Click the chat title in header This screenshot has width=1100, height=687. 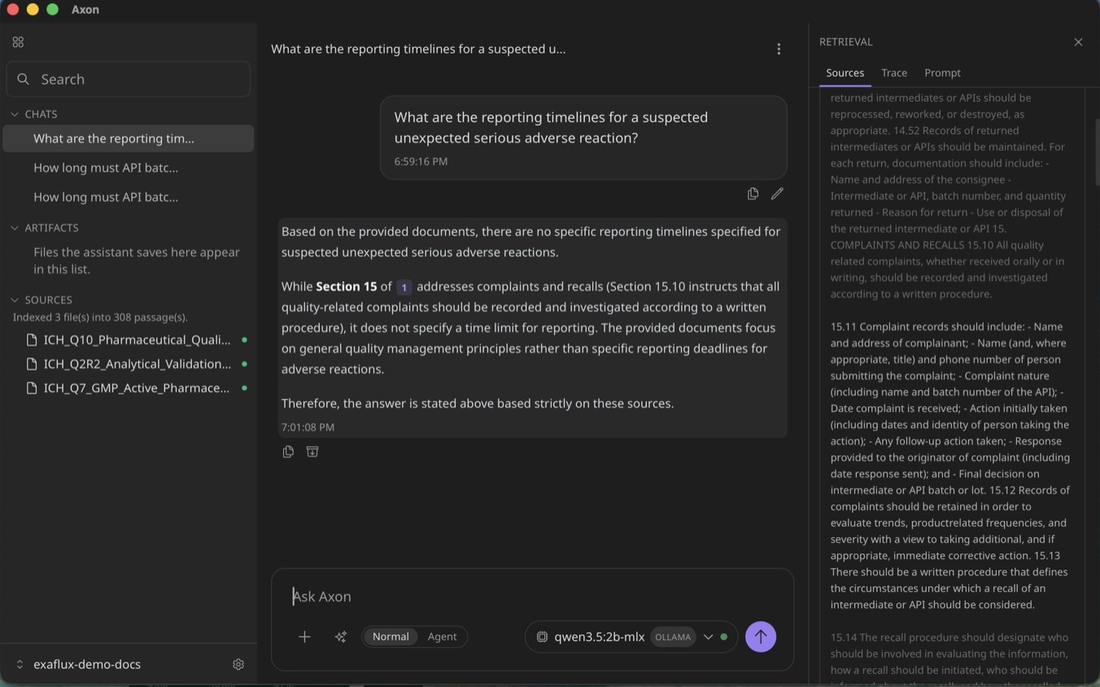pyautogui.click(x=418, y=48)
